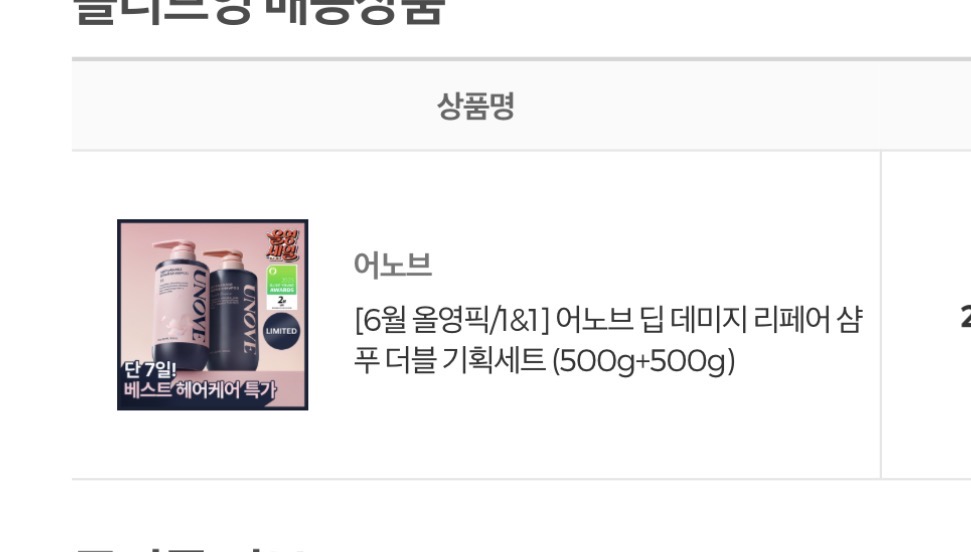Click the red 올영세일 sticker icon

click(x=283, y=244)
